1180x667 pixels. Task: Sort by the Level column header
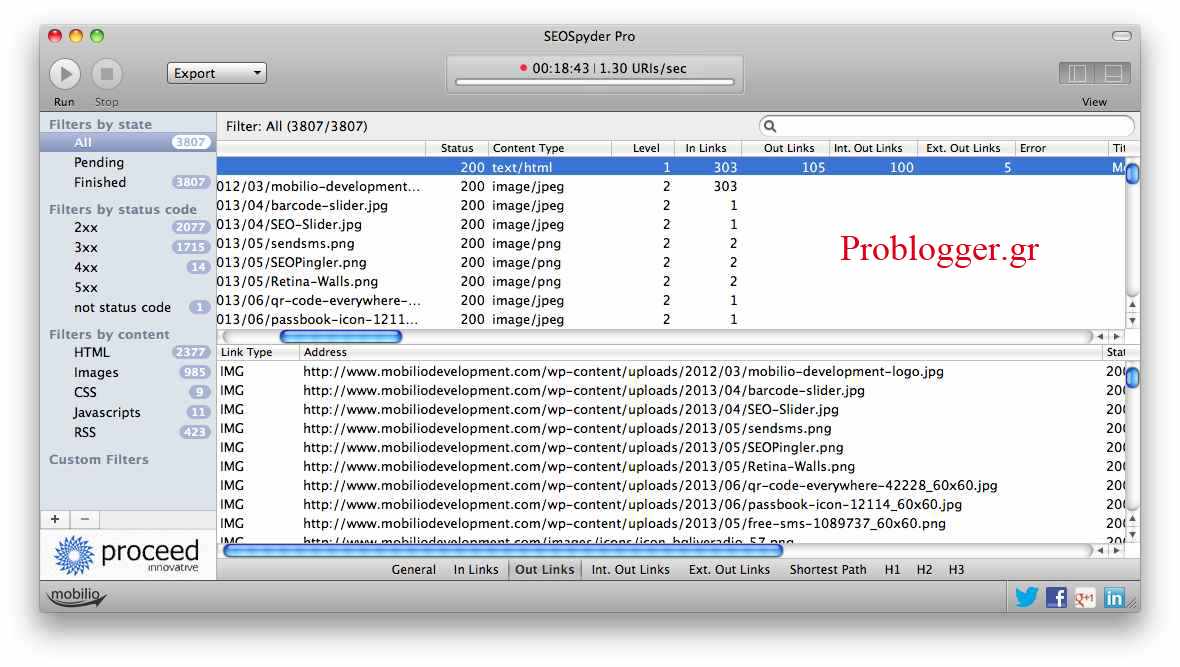pyautogui.click(x=643, y=148)
